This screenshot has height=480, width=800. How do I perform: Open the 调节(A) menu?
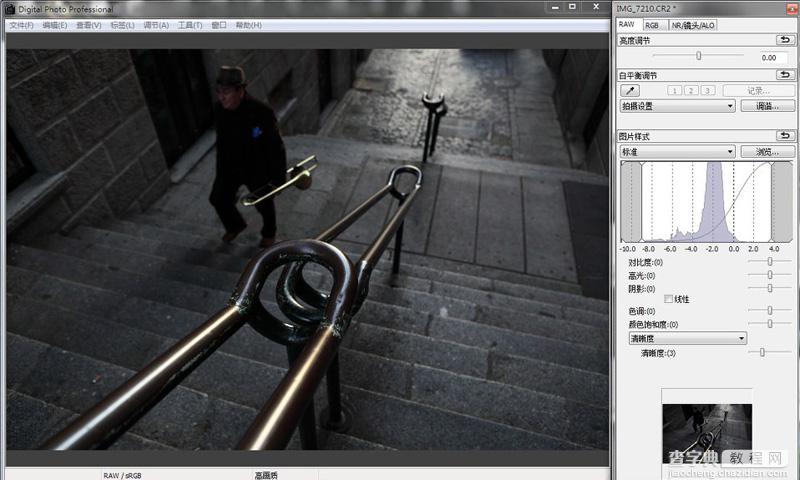(156, 25)
